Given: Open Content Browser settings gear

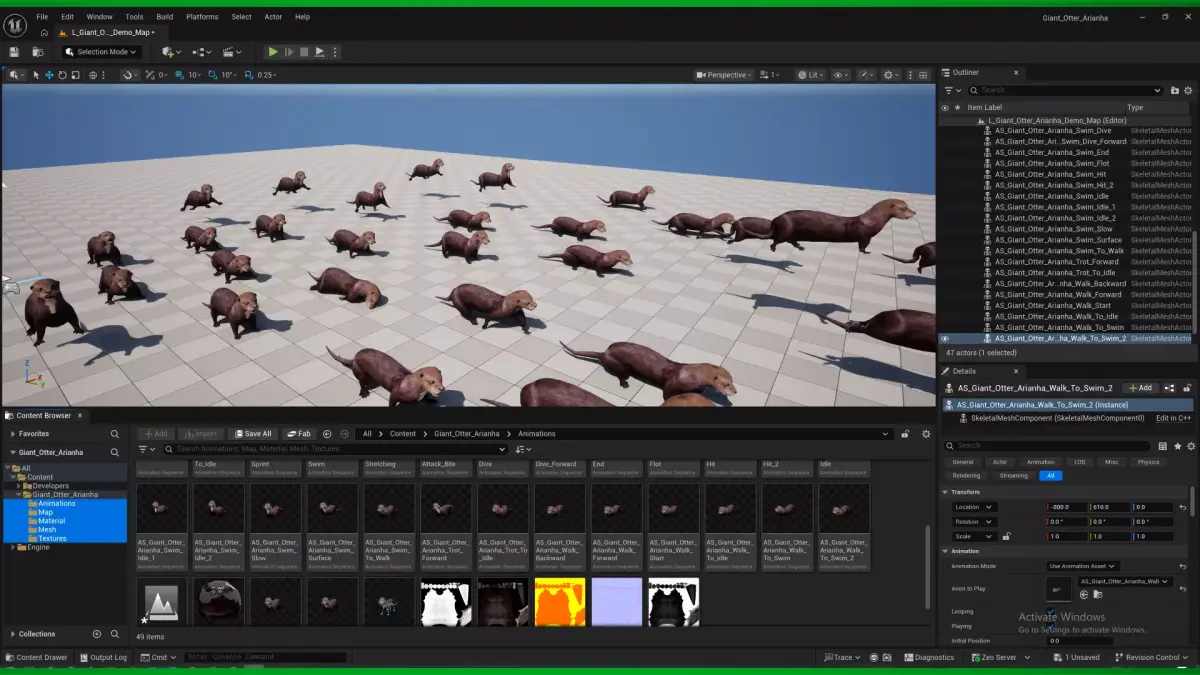Looking at the screenshot, I should click(926, 434).
